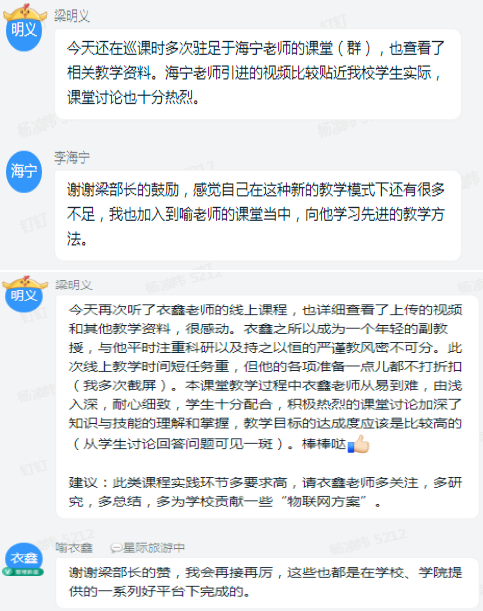The width and height of the screenshot is (483, 611).
Task: Click 梁明义's avatar beside the long review message
Action: (x=24, y=296)
